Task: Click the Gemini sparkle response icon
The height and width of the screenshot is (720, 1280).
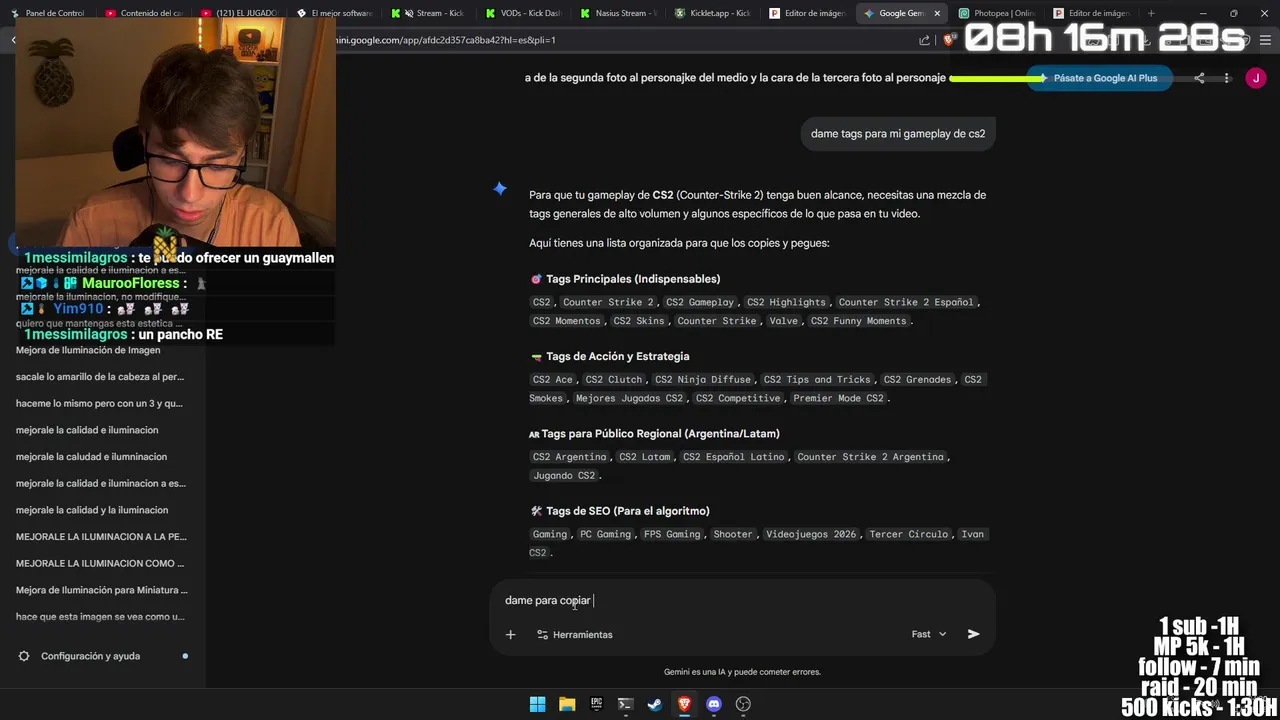Action: coord(500,189)
